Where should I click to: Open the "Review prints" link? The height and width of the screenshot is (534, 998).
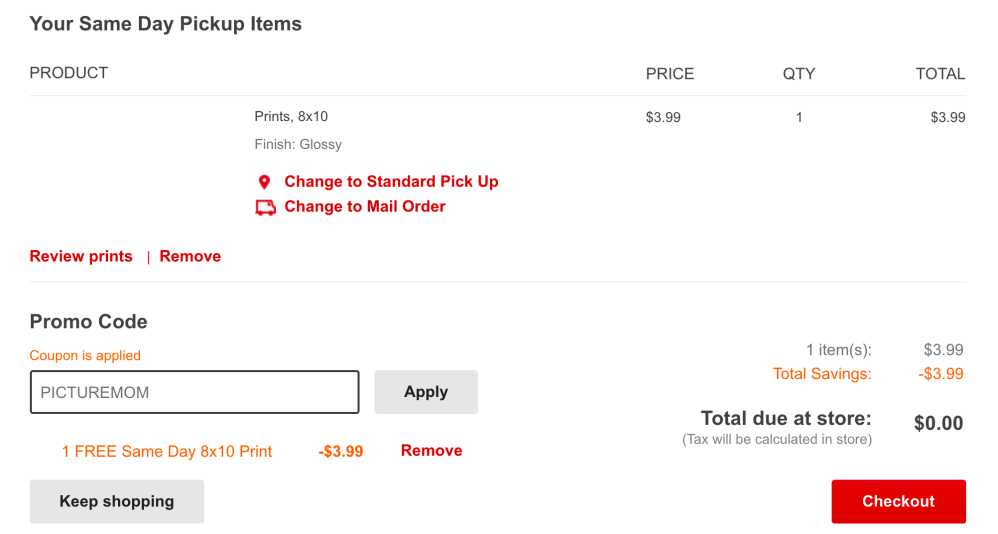pos(81,257)
